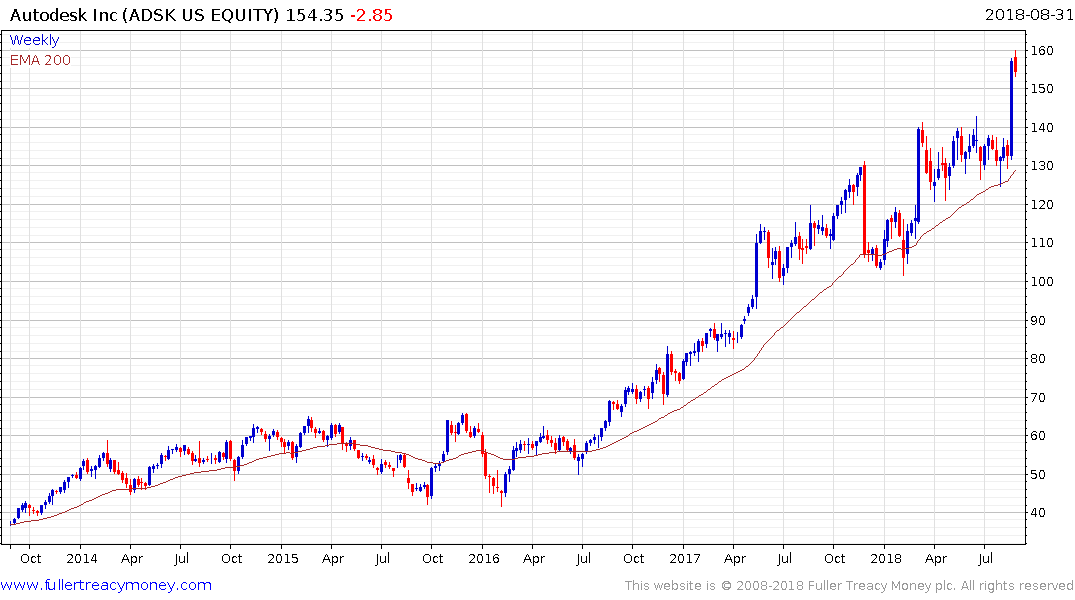The height and width of the screenshot is (600, 1075).
Task: Click the EMA 200 legend label
Action: [x=40, y=60]
